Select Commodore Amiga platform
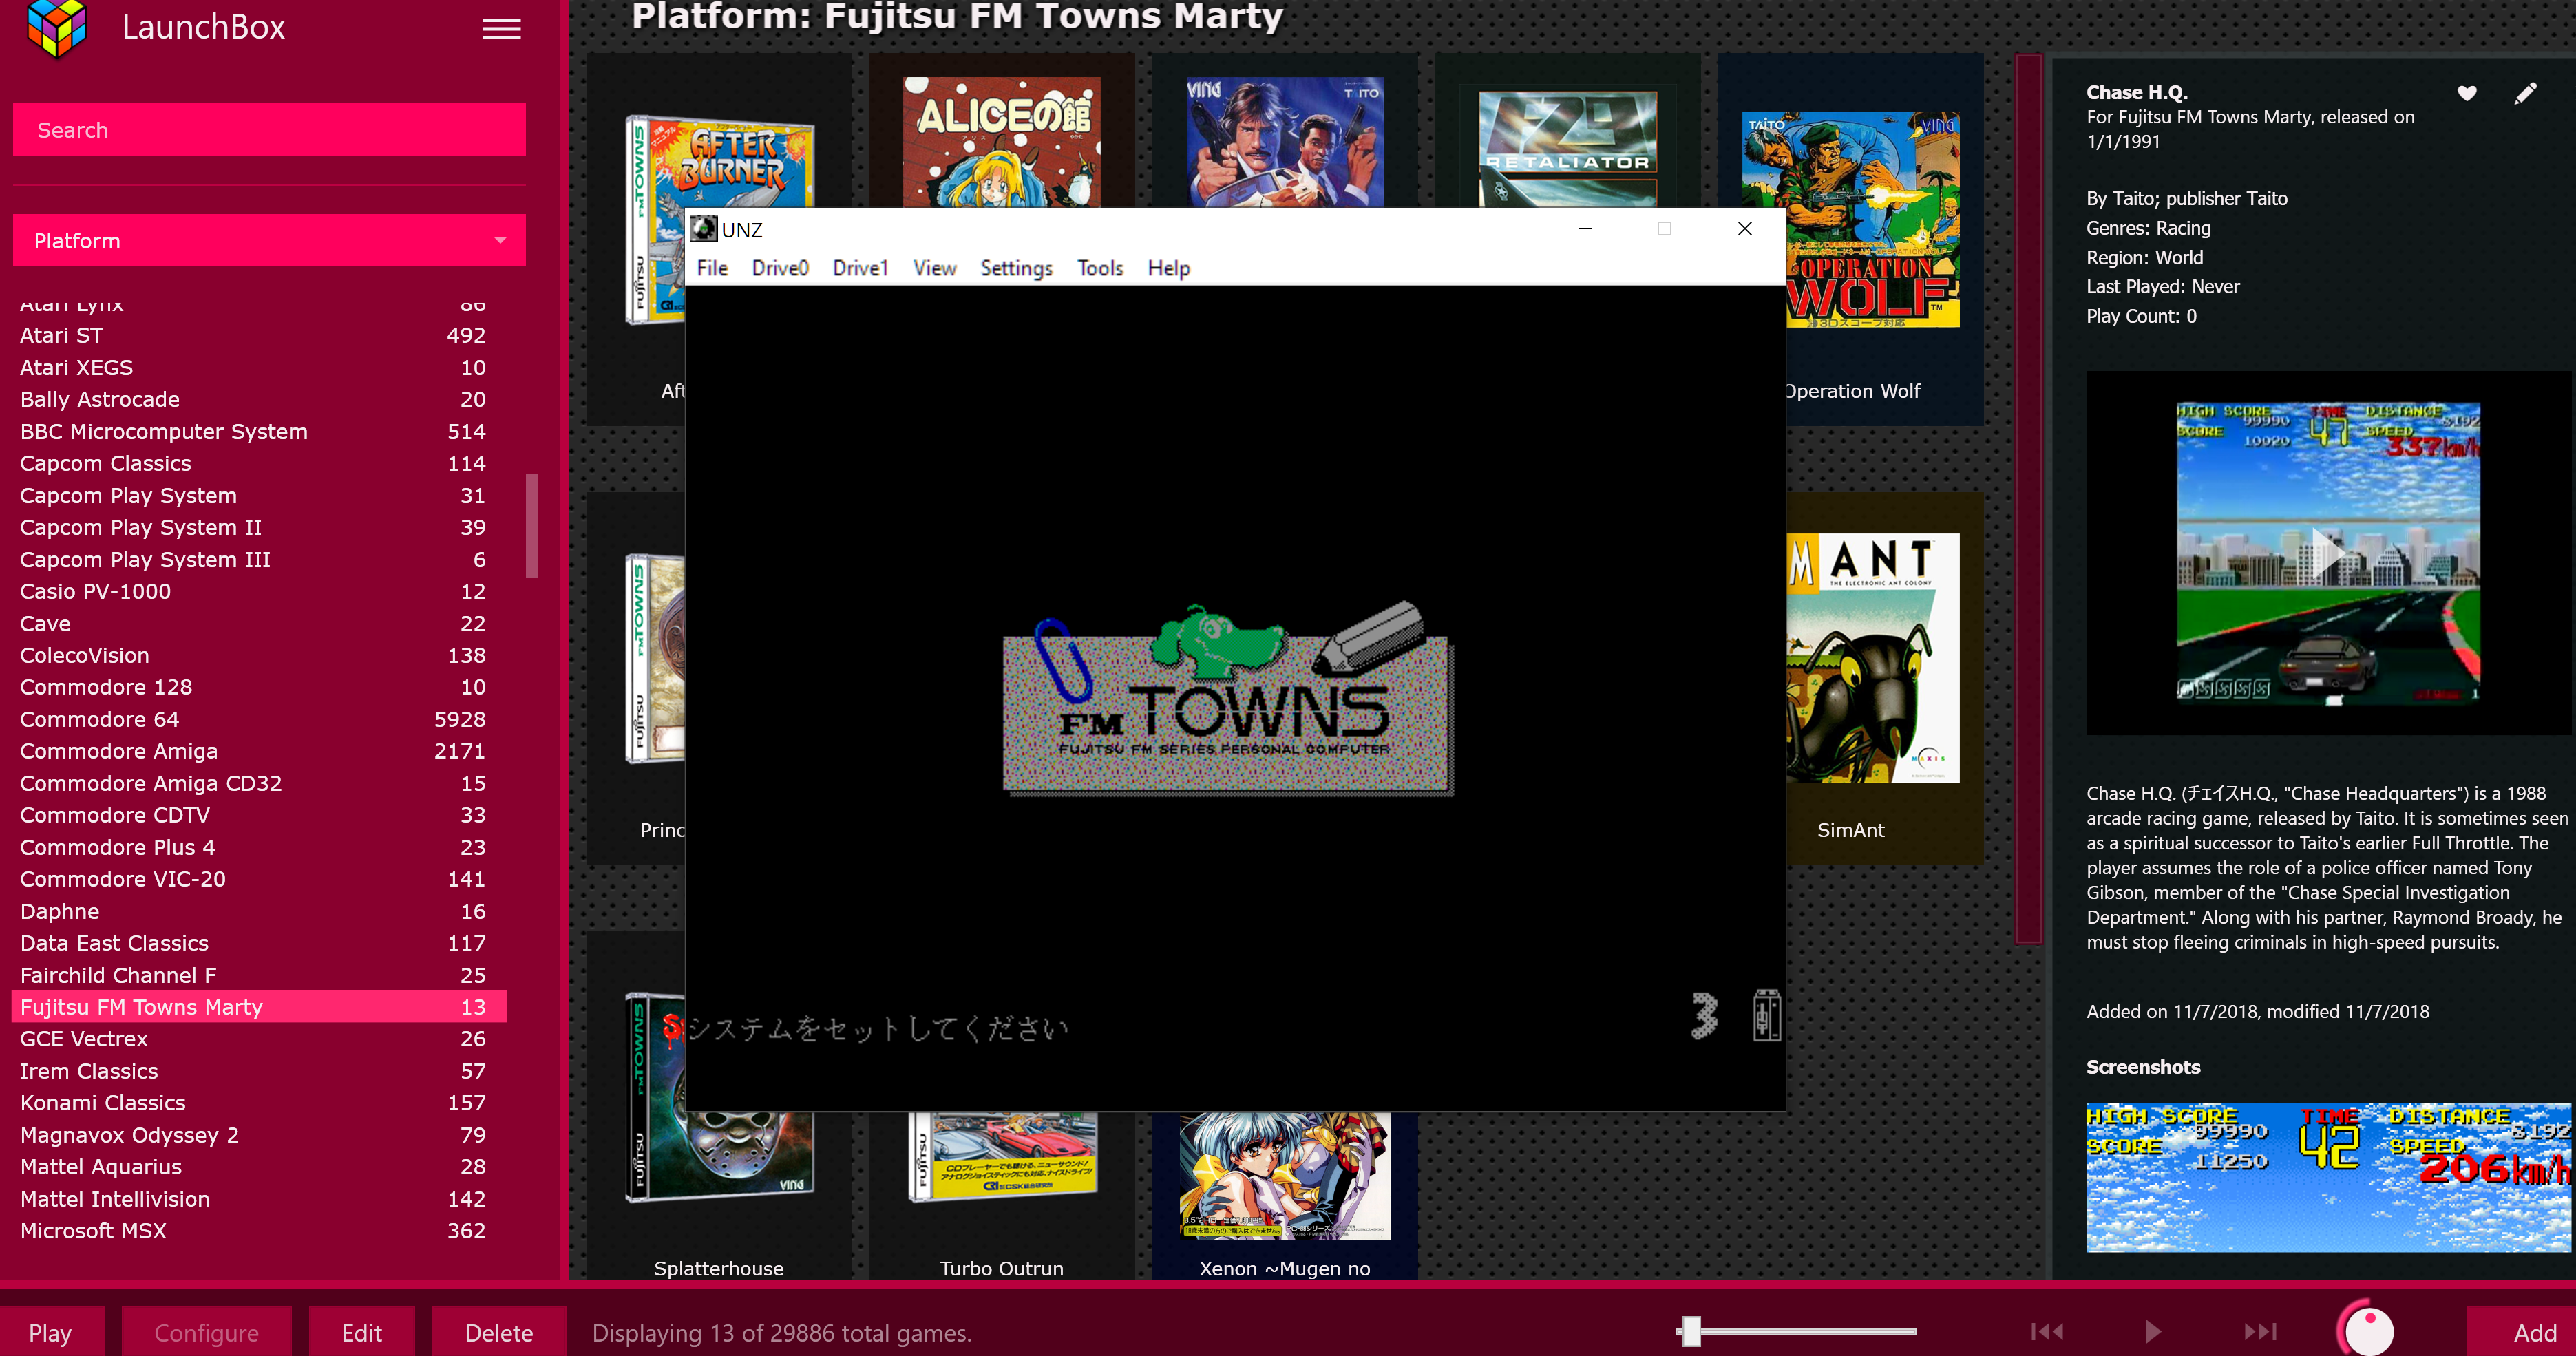Image resolution: width=2576 pixels, height=1356 pixels. point(258,751)
